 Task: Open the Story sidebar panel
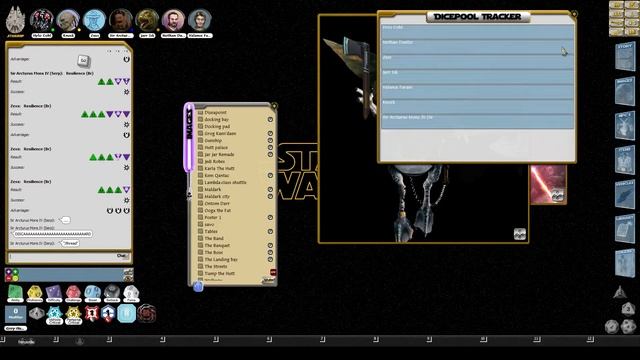coord(625,56)
